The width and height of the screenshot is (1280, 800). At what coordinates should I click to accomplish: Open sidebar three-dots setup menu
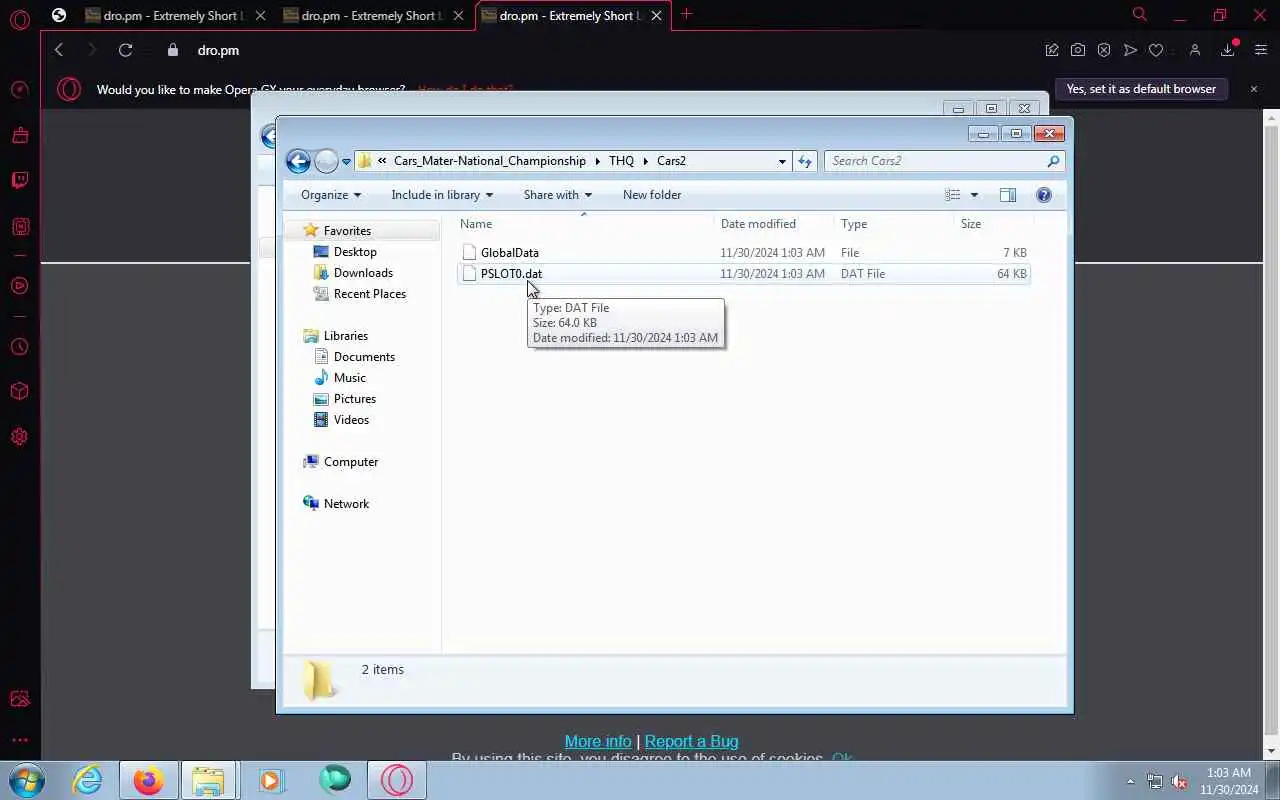[x=20, y=741]
